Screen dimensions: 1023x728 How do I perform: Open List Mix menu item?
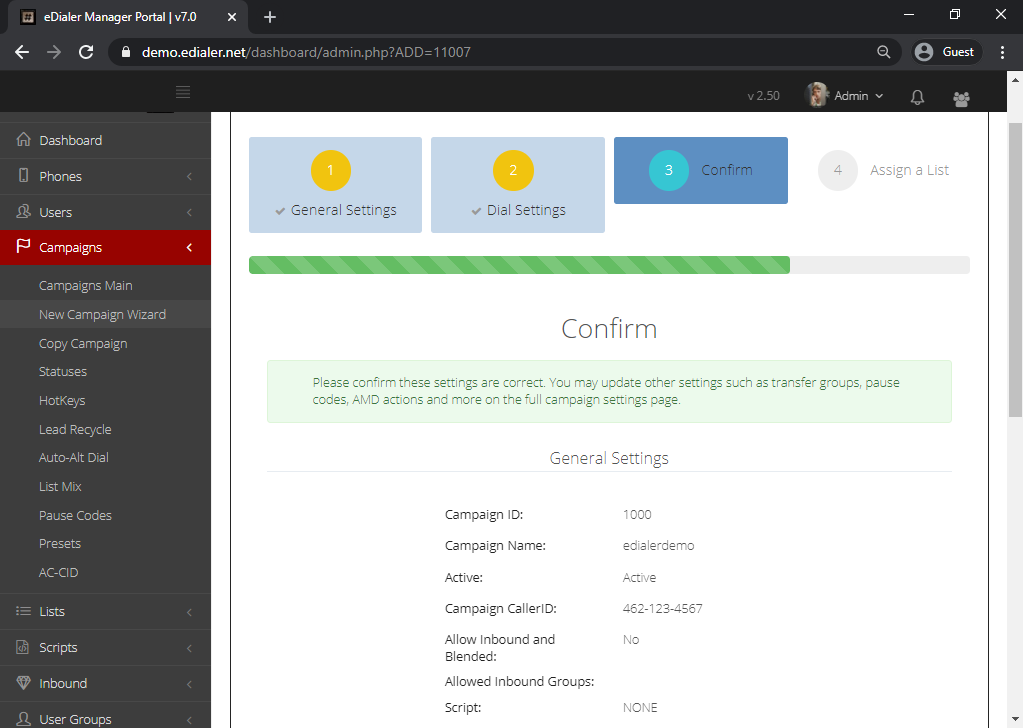click(60, 486)
